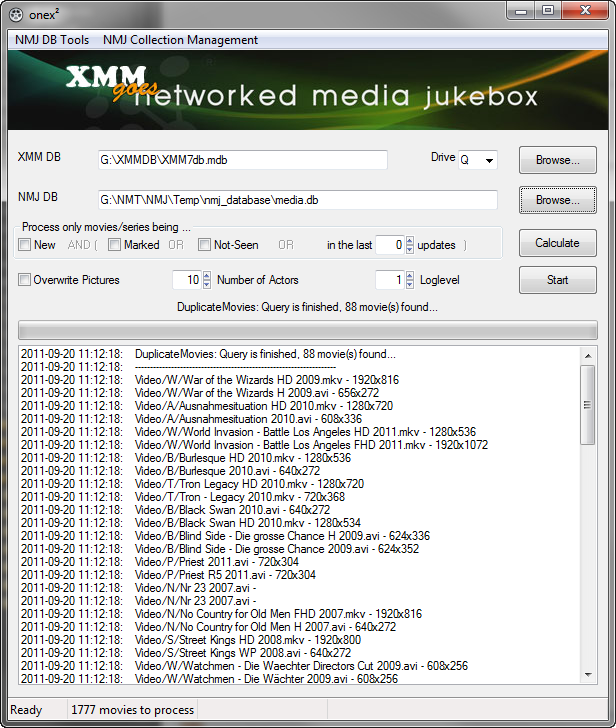Close the onex window

point(585,10)
